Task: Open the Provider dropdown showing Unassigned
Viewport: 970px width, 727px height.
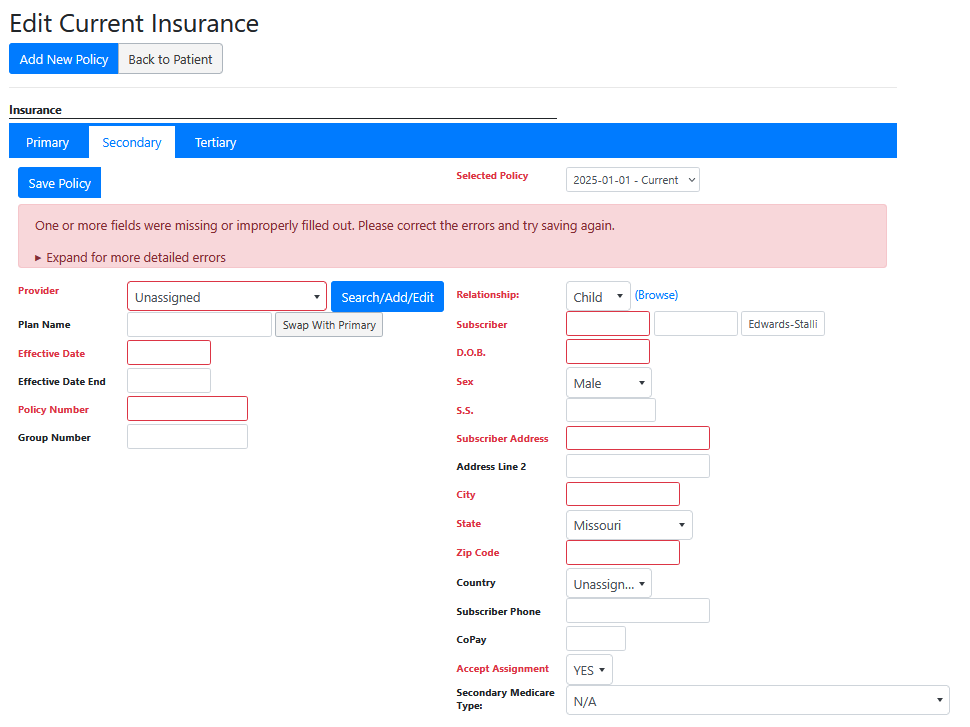Action: (x=227, y=296)
